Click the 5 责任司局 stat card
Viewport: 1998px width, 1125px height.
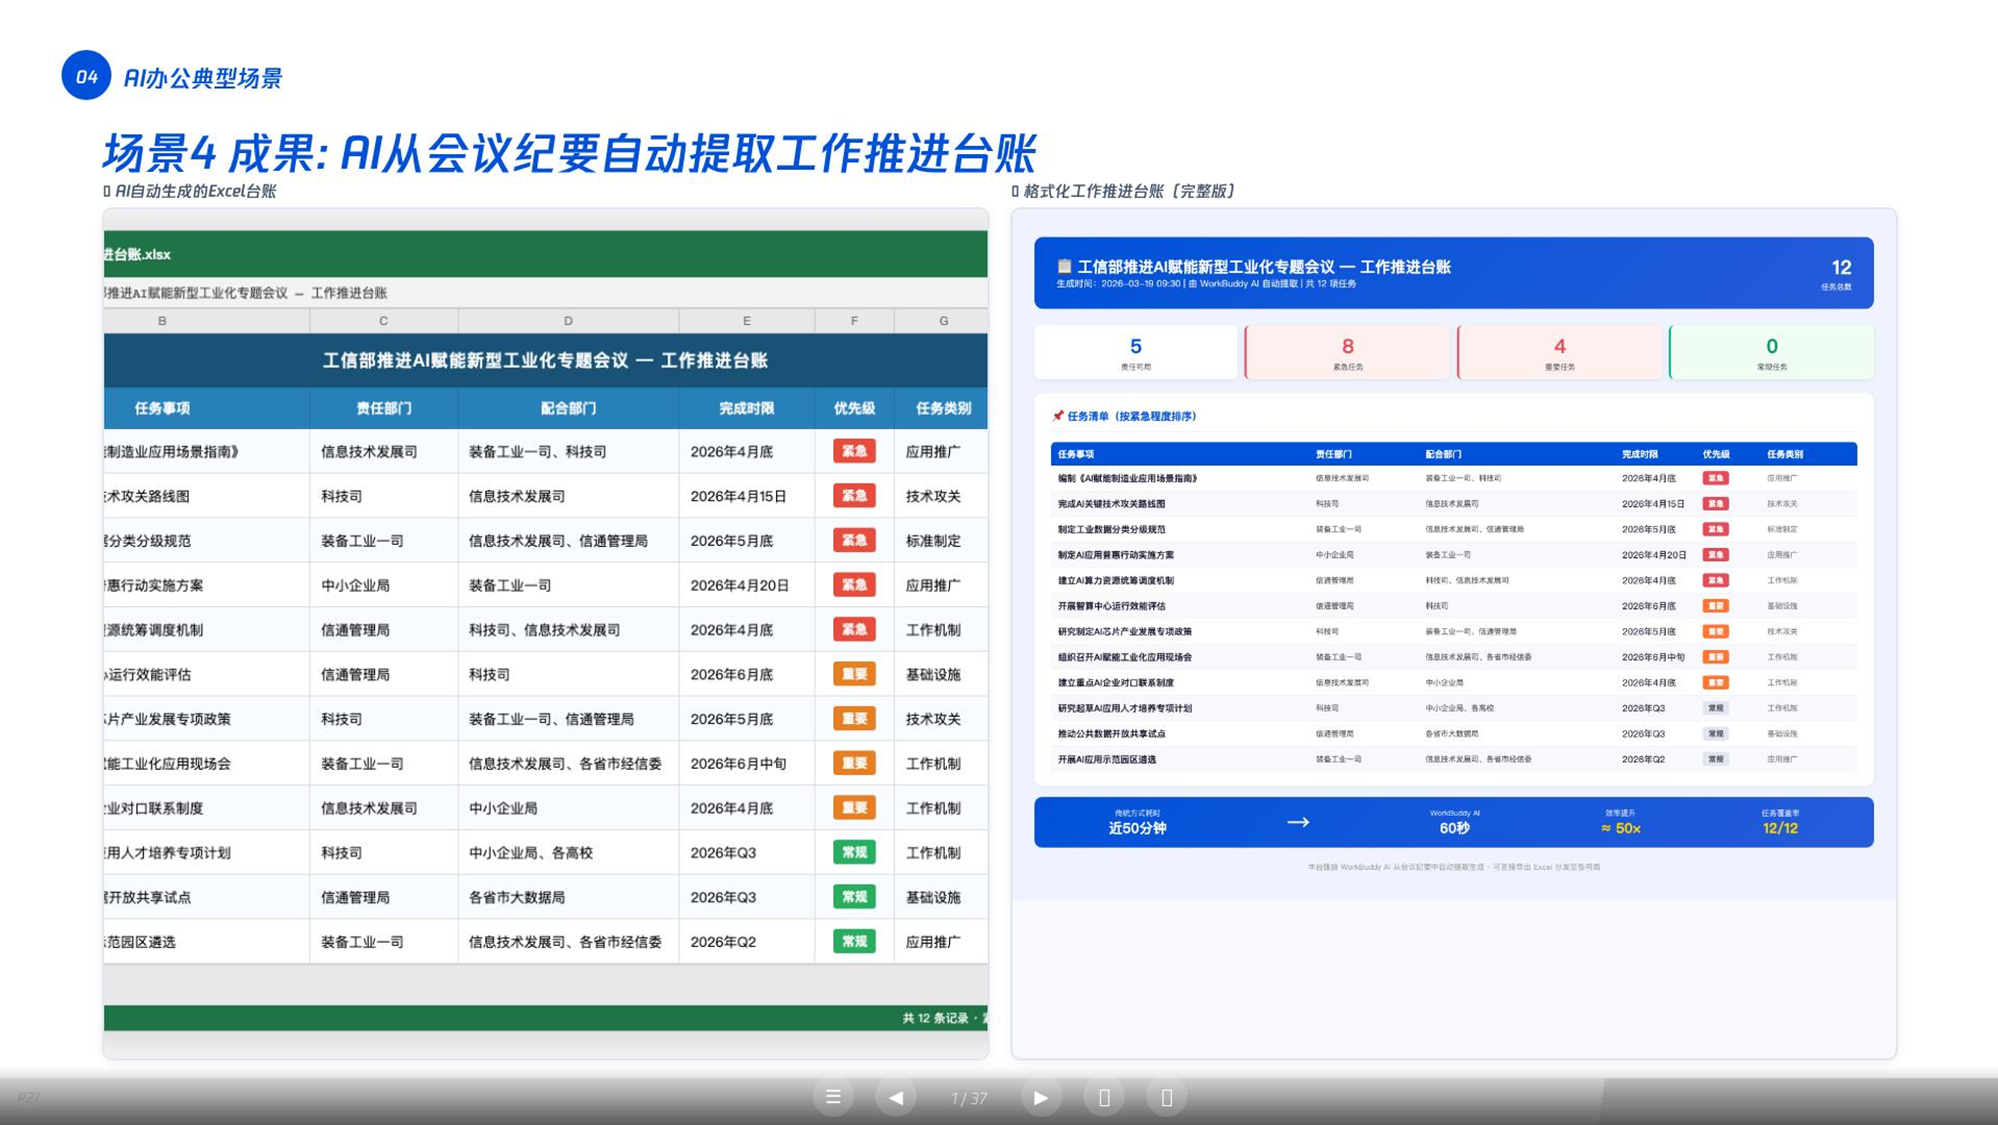[1135, 352]
